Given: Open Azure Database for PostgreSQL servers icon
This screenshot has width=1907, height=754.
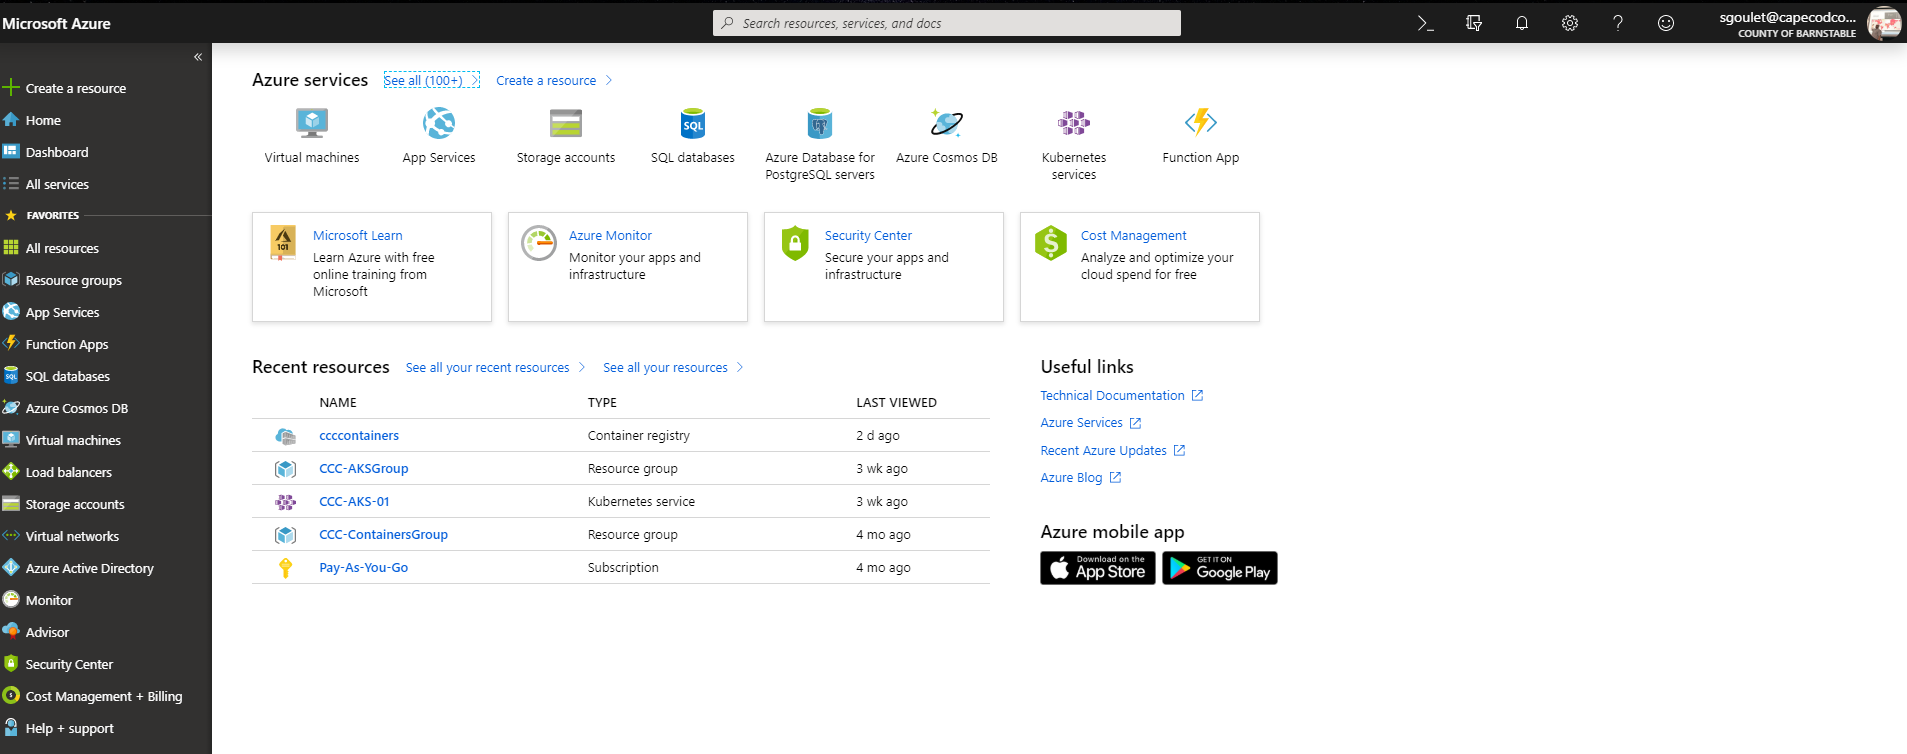Looking at the screenshot, I should [x=820, y=123].
